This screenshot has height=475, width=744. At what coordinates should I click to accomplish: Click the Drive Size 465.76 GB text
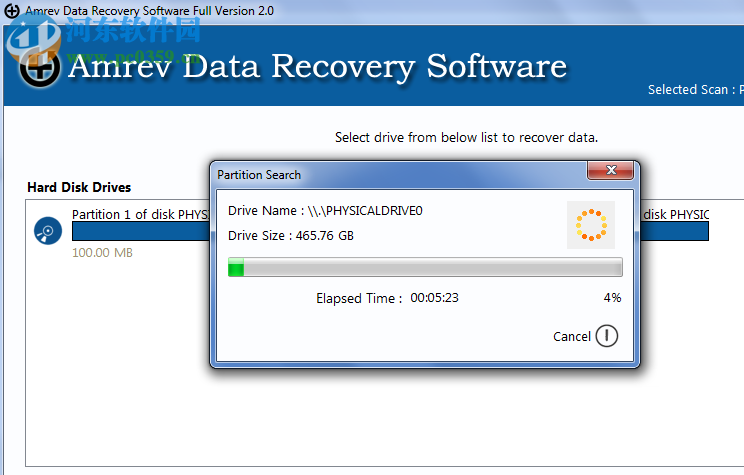pyautogui.click(x=291, y=235)
